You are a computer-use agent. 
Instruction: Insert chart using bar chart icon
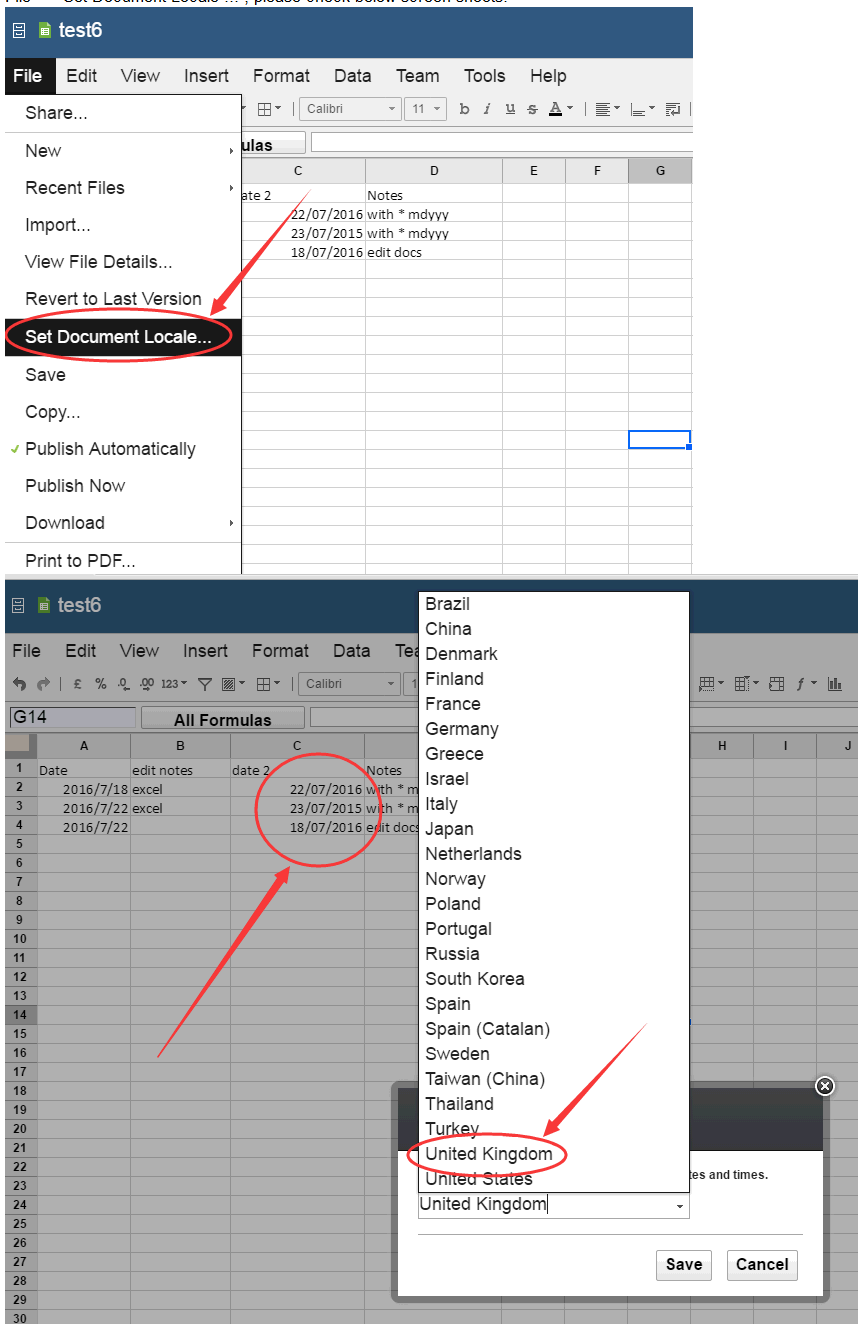tap(835, 684)
